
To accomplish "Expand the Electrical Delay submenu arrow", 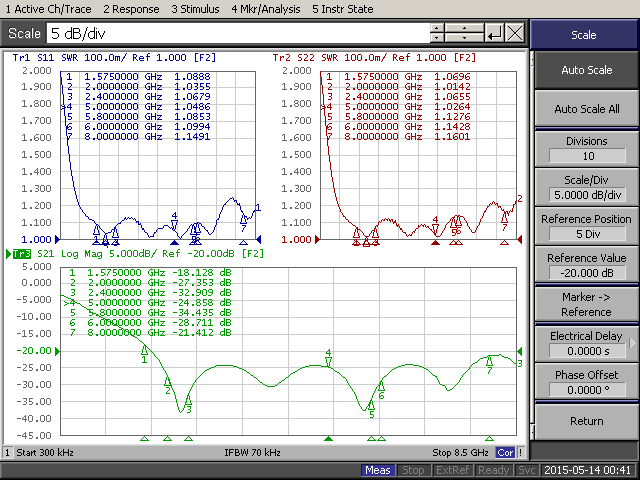I will click(x=633, y=343).
